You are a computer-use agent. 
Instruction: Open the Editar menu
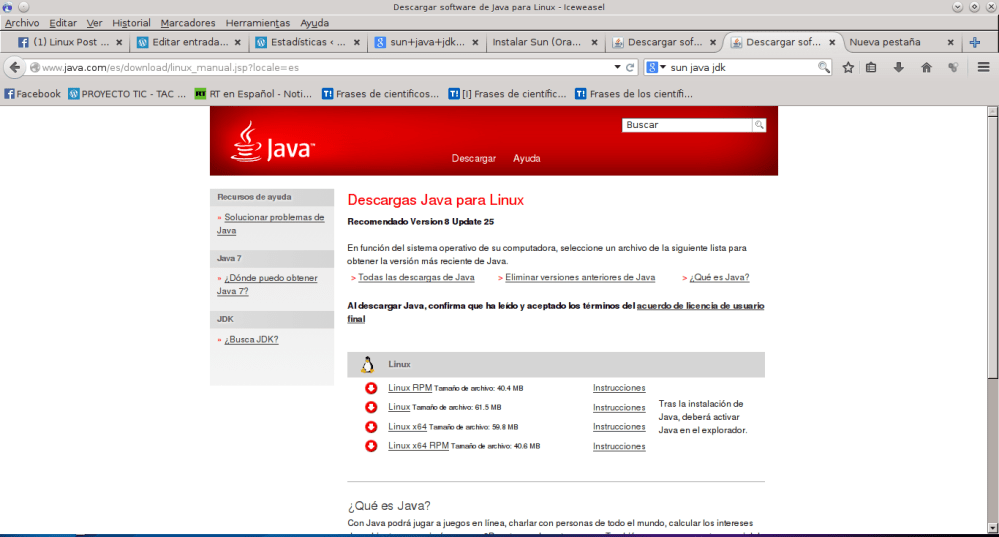coord(63,23)
